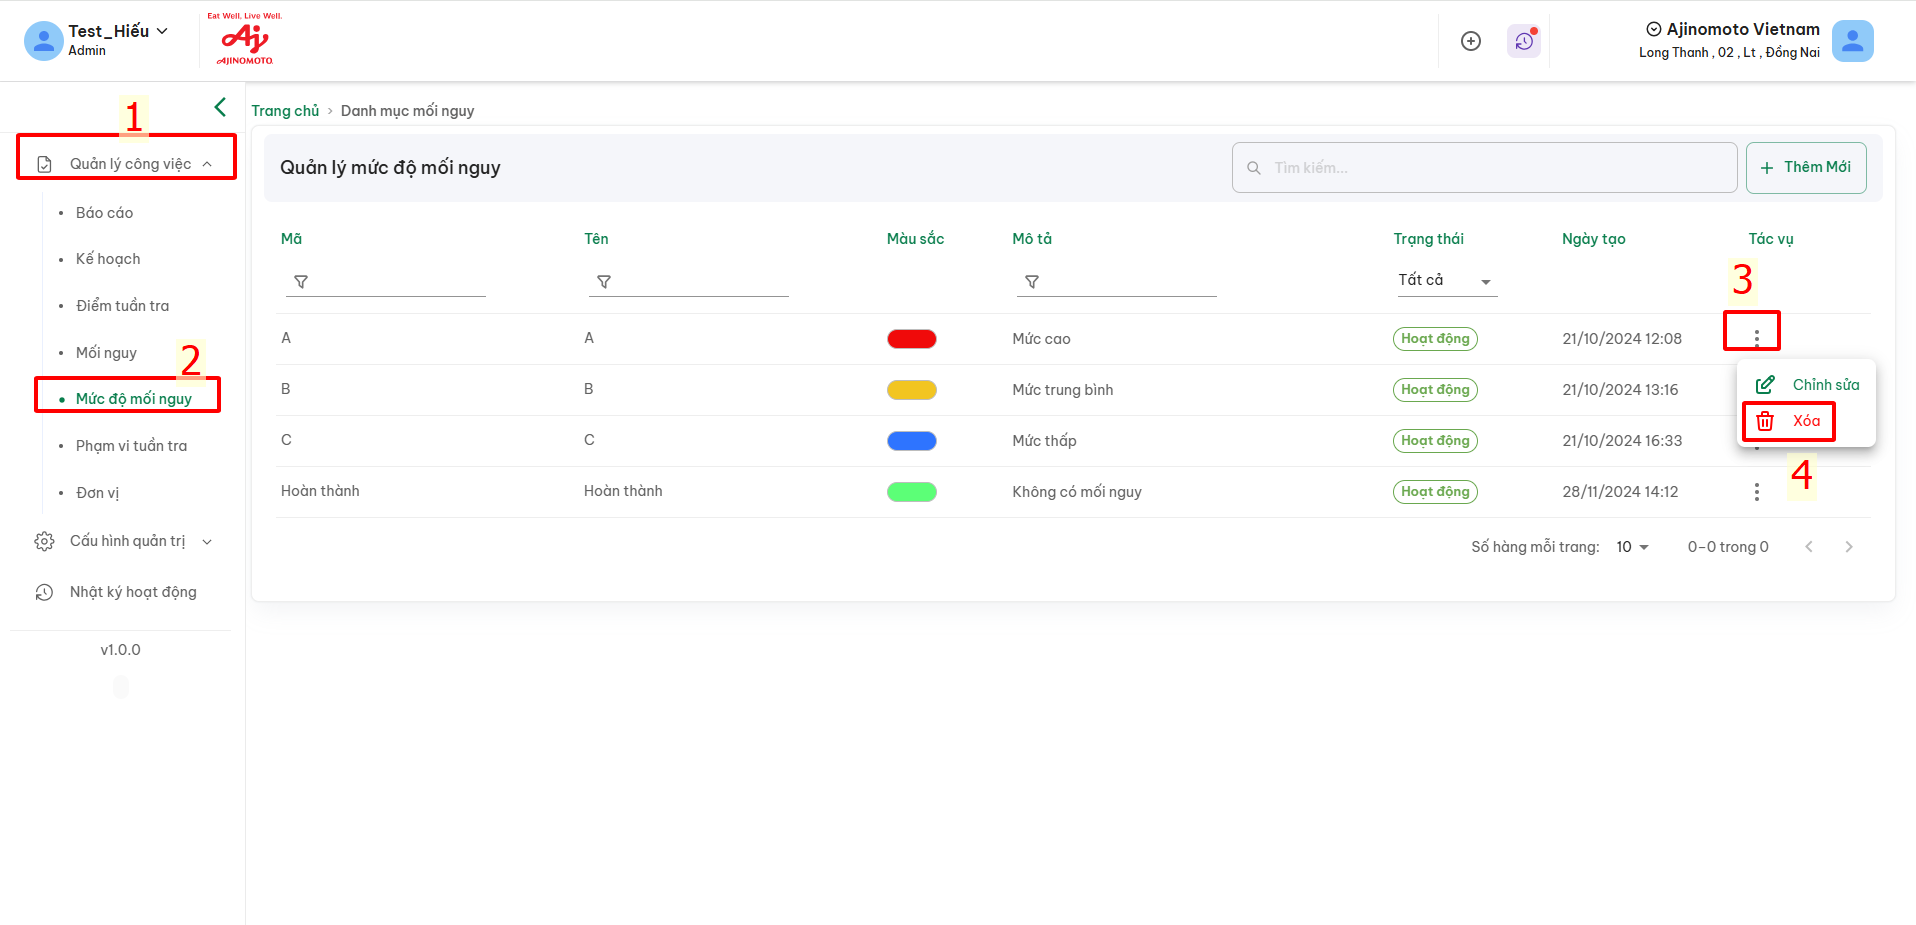Click the Mức cao description cell

click(x=1041, y=339)
